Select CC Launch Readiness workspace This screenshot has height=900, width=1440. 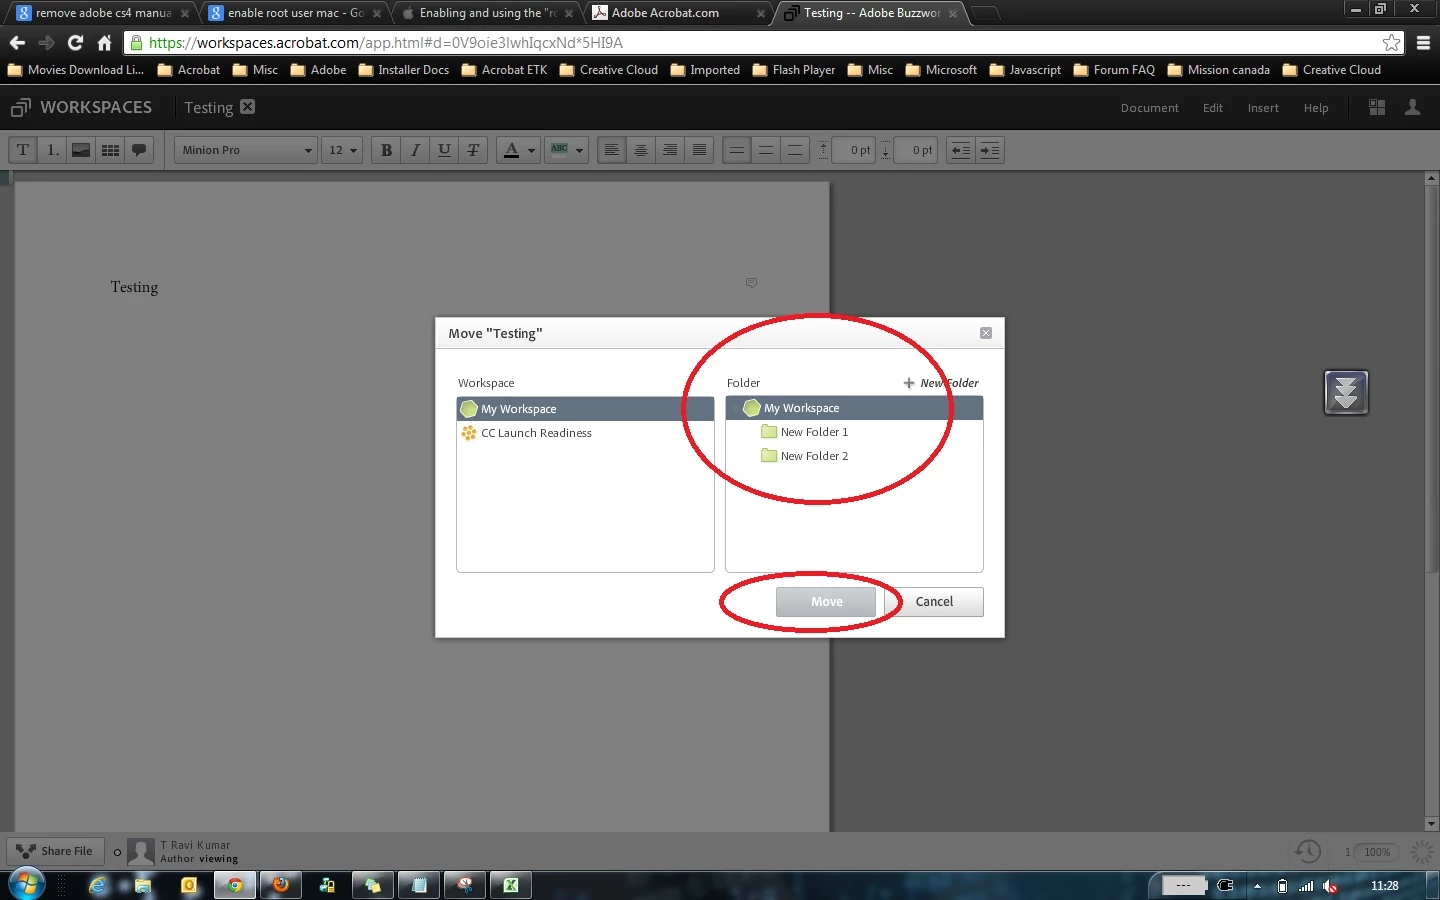tap(585, 433)
